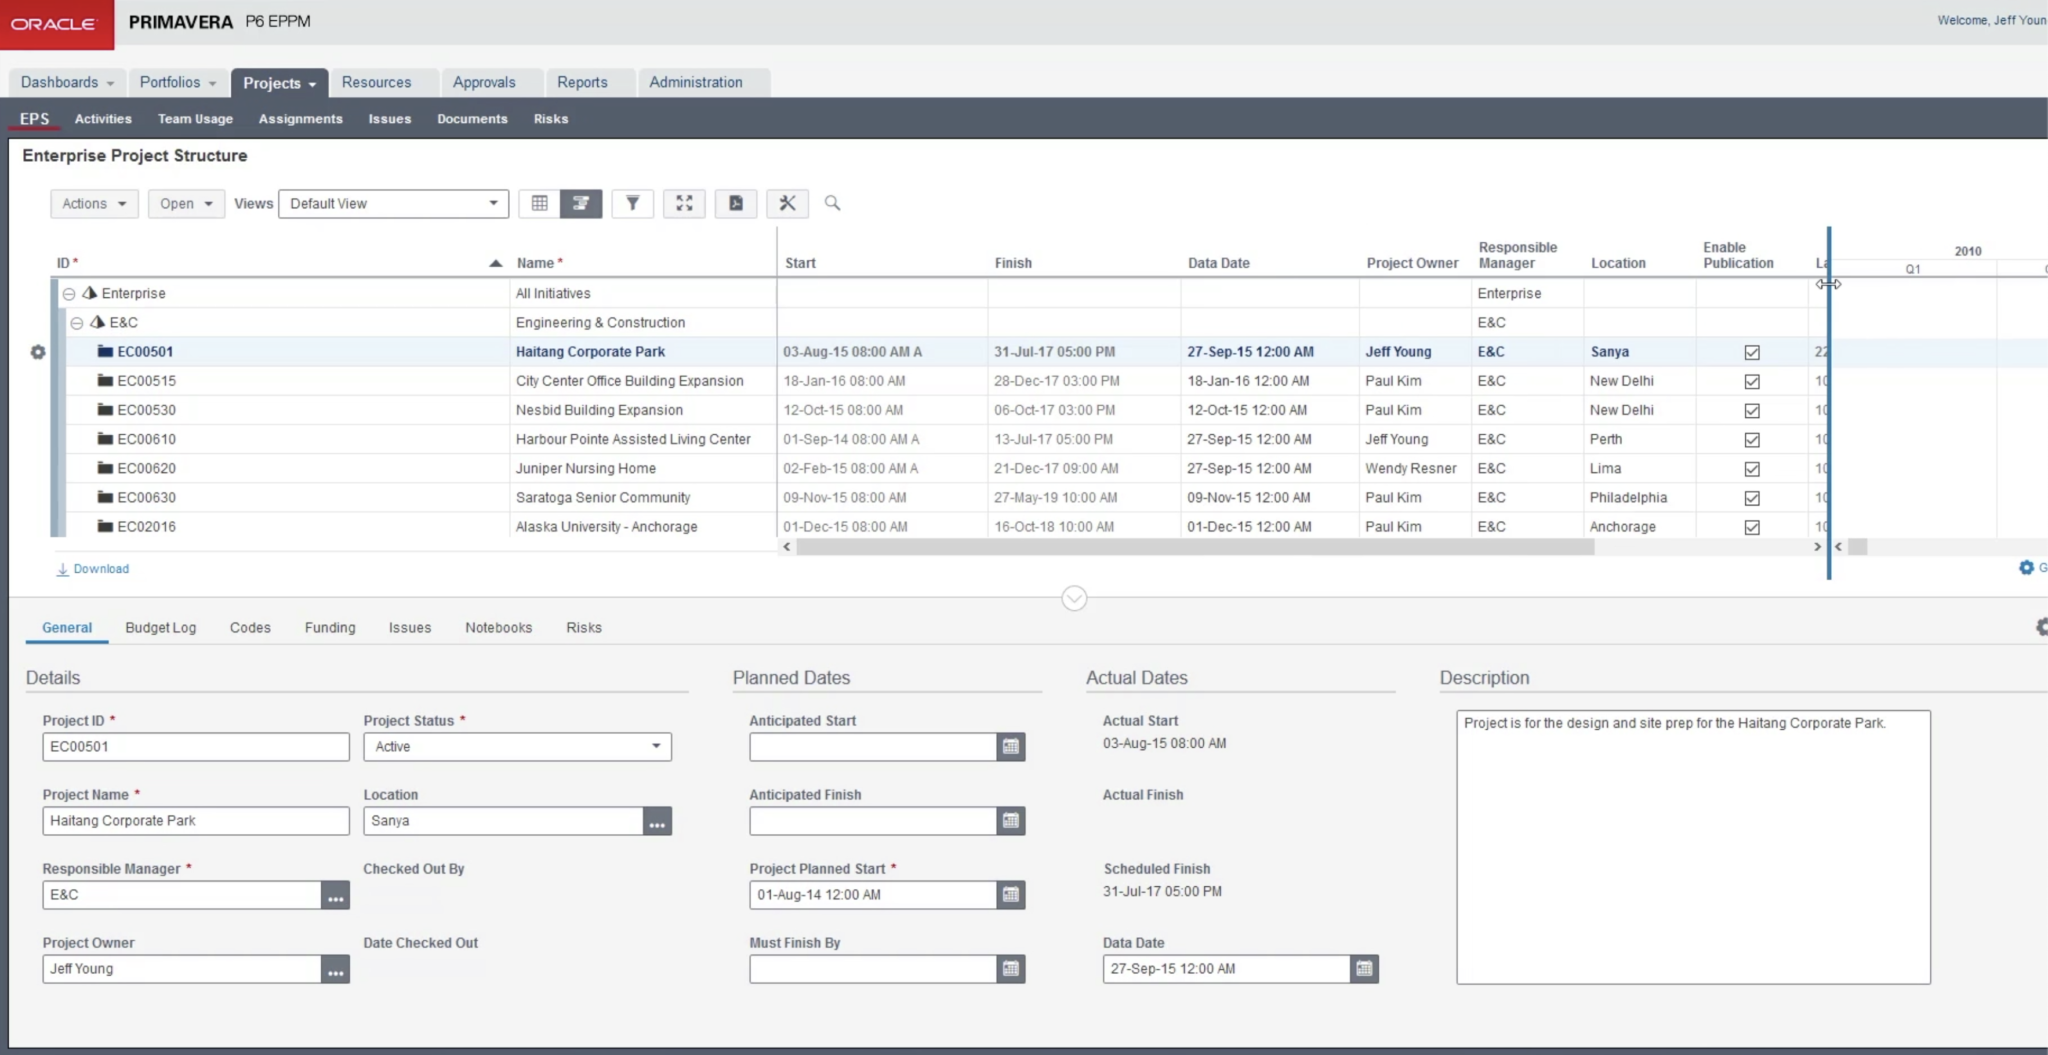Viewport: 2048px width, 1055px height.
Task: Disable Enable Publication for EC00515
Action: pos(1751,381)
